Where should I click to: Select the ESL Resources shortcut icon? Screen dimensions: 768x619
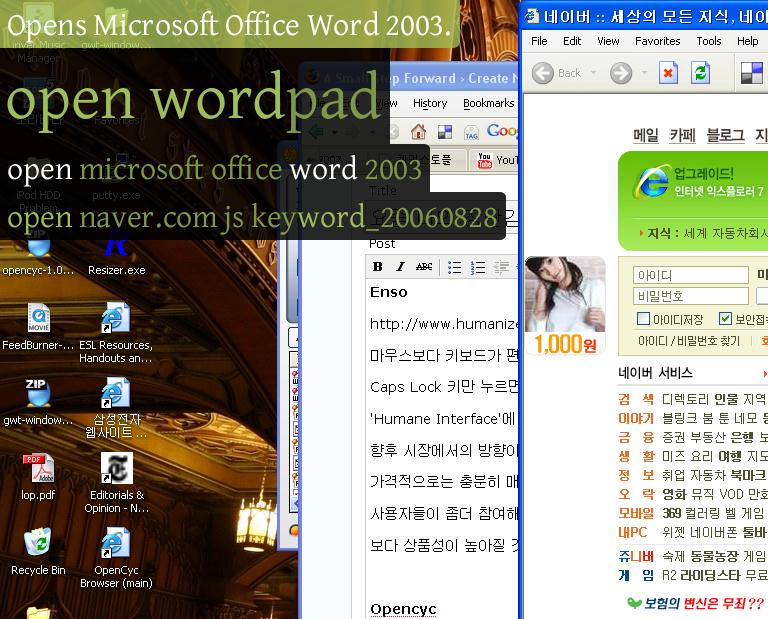(116, 333)
